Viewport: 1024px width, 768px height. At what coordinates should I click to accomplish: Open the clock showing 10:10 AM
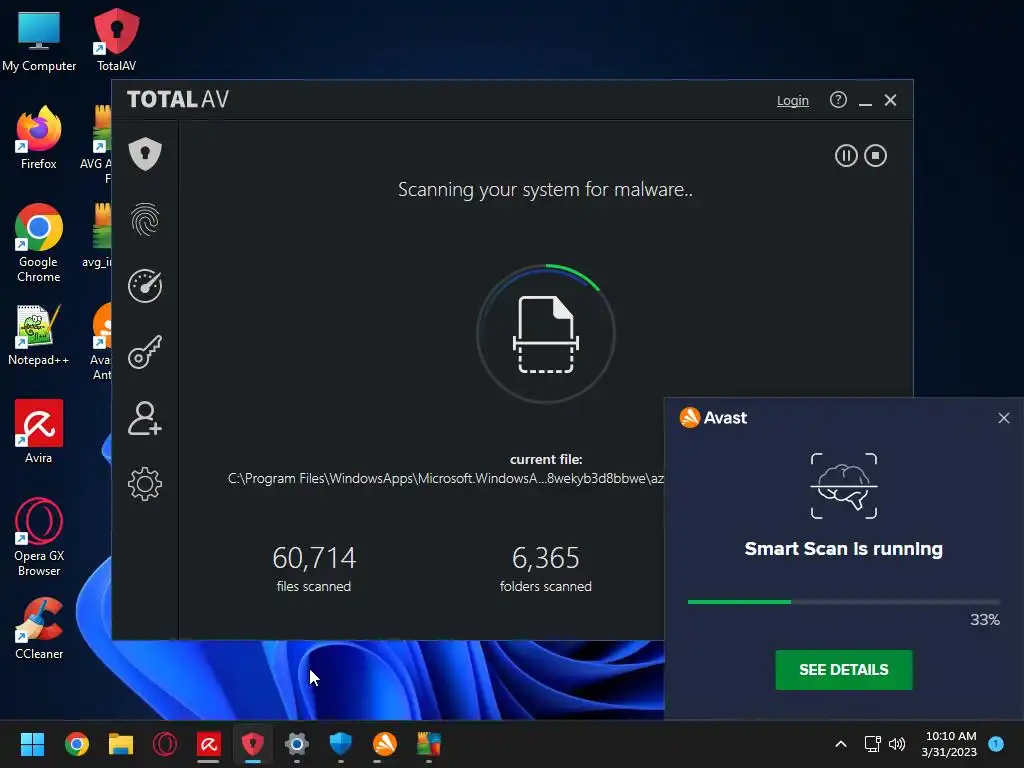[949, 744]
